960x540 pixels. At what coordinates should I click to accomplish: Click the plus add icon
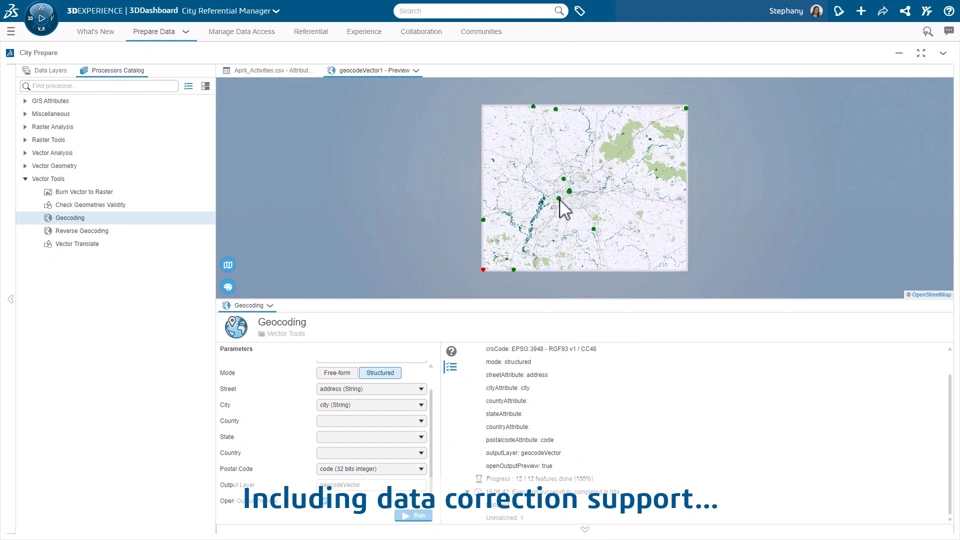pos(861,11)
